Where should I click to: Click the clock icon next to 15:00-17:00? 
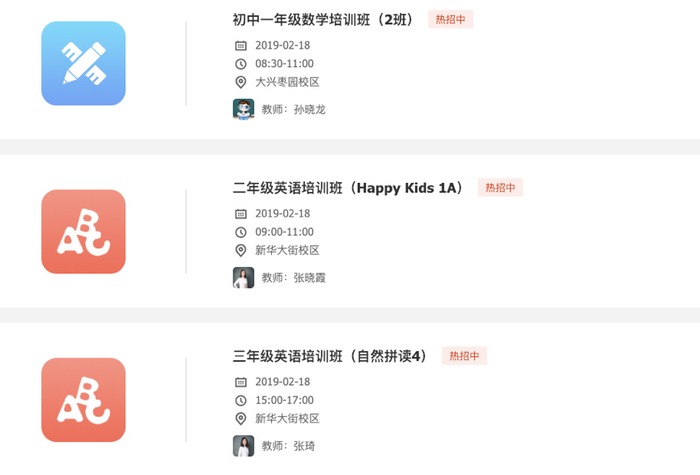click(240, 400)
